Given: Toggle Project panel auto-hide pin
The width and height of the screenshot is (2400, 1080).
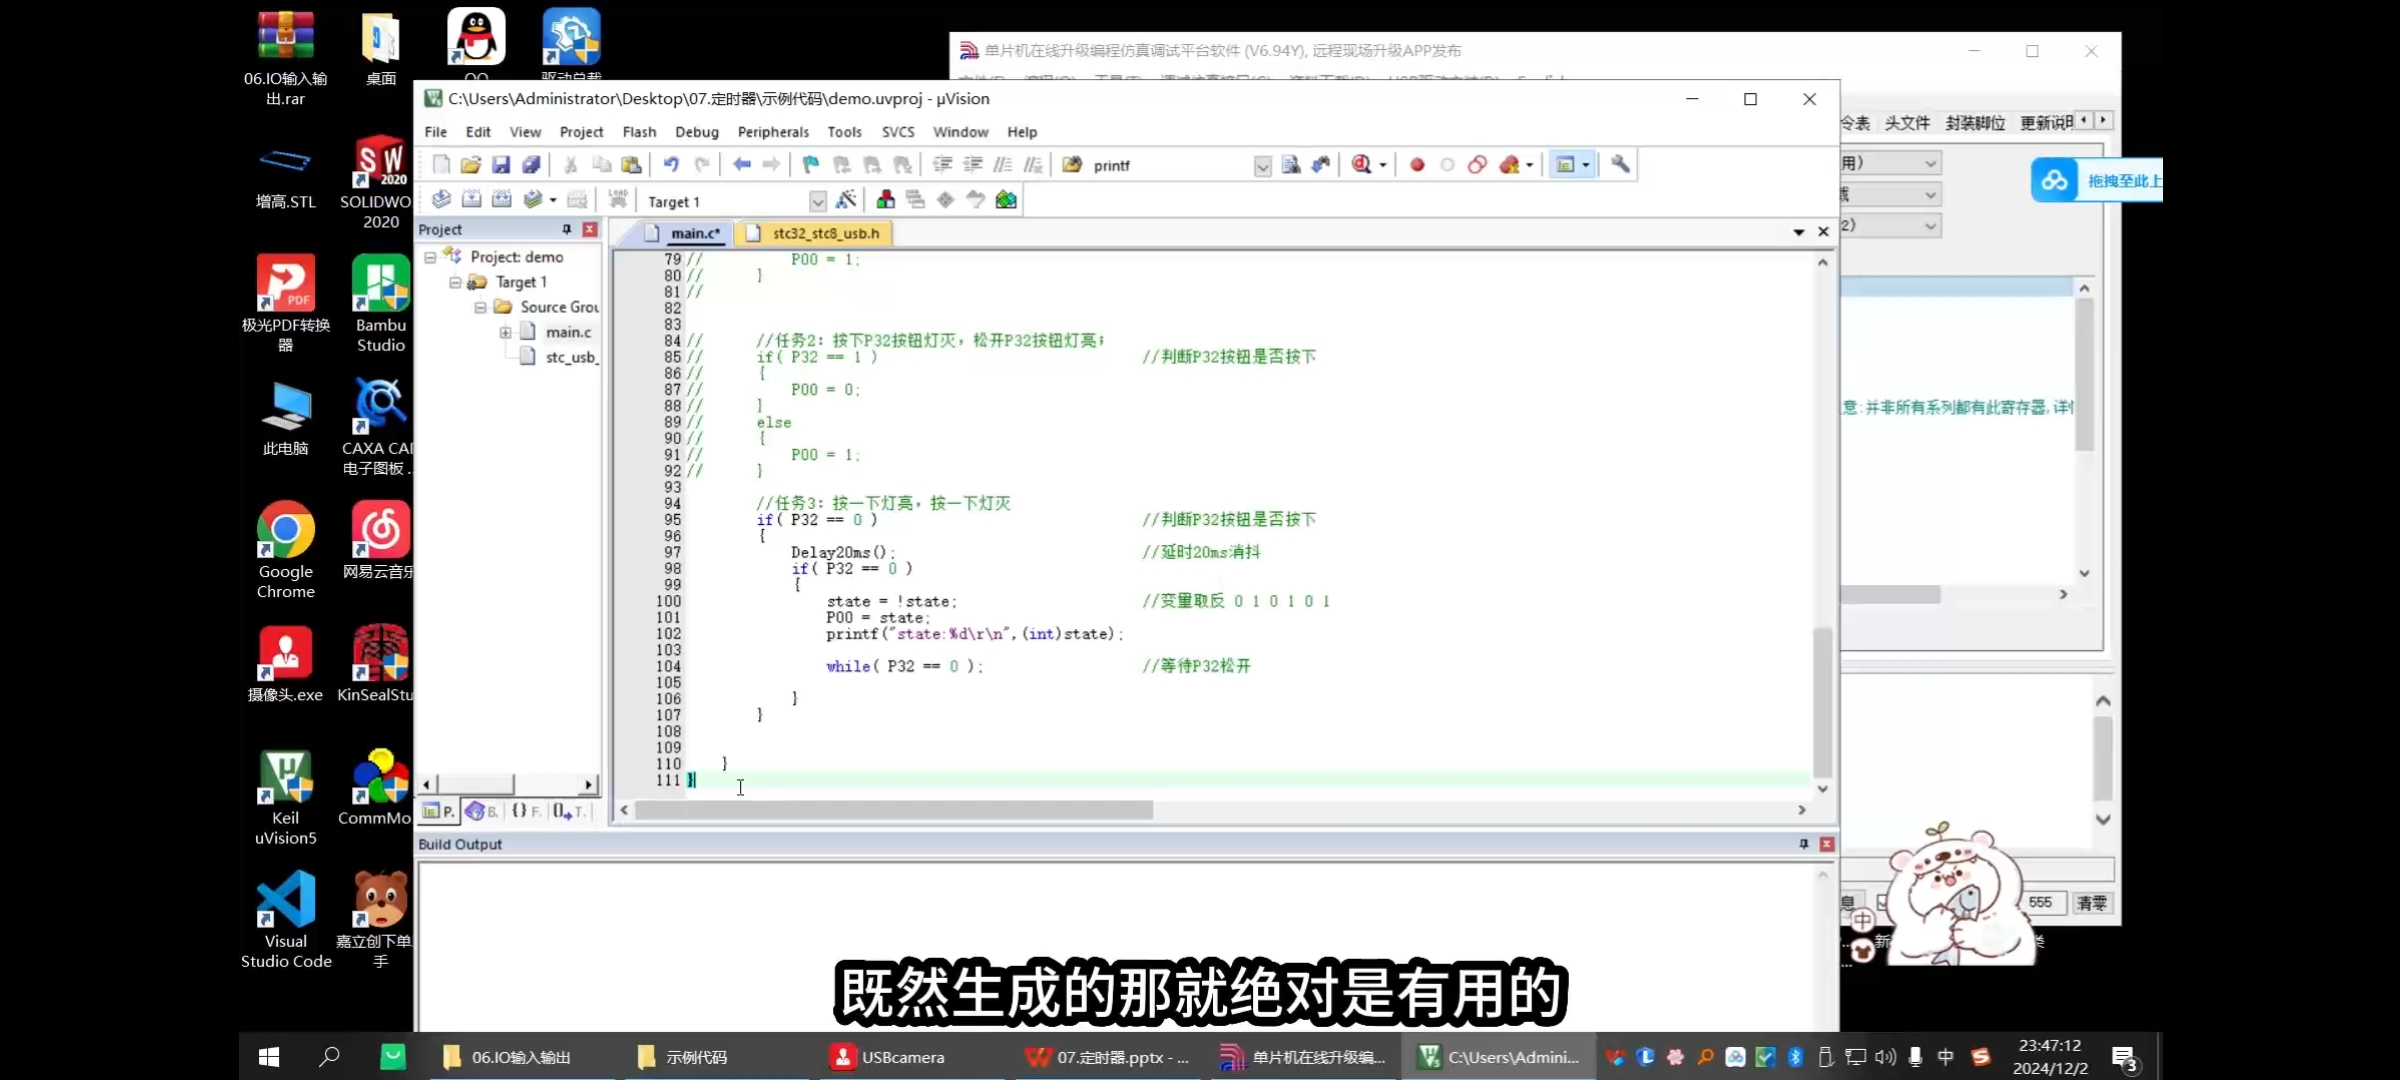Looking at the screenshot, I should 567,229.
